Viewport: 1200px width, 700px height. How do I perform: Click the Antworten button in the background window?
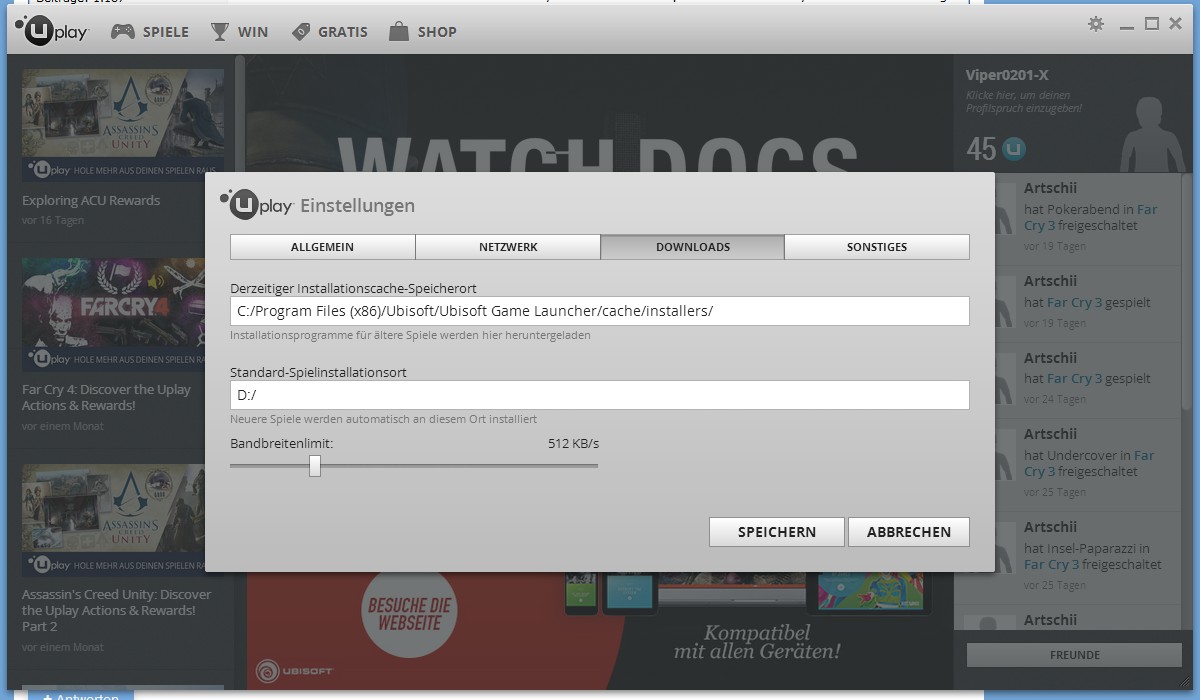pyautogui.click(x=79, y=695)
